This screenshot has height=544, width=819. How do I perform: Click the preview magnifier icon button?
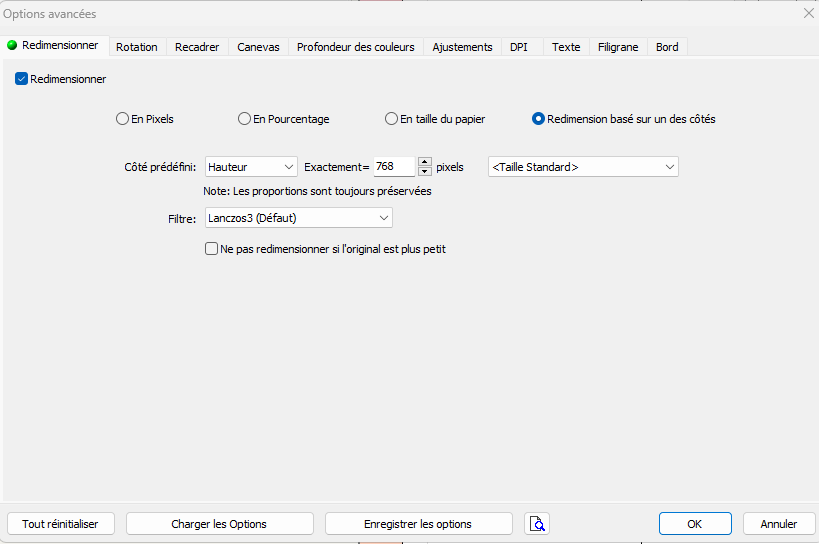click(x=537, y=524)
